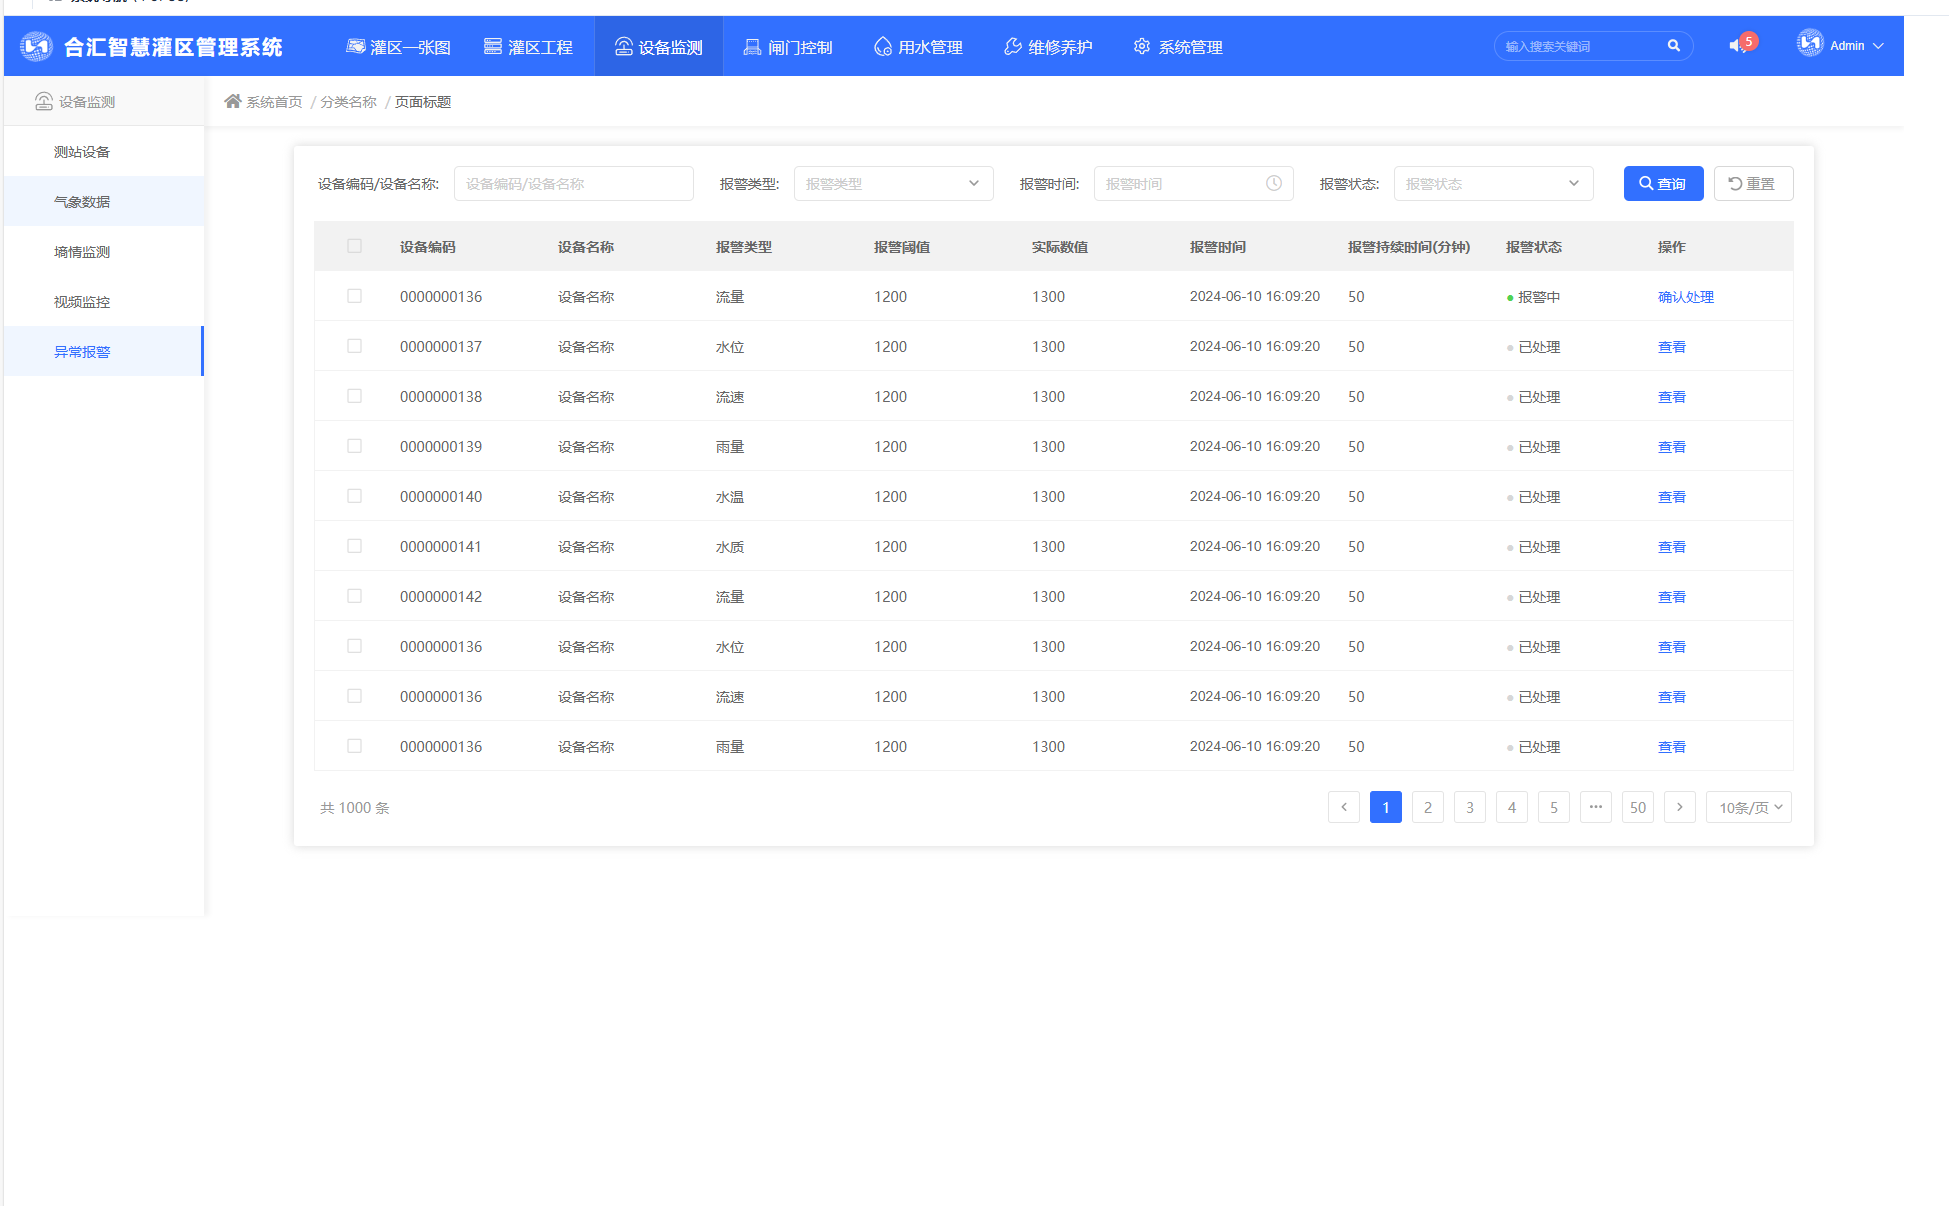Click the blue 查询 button

1663,183
